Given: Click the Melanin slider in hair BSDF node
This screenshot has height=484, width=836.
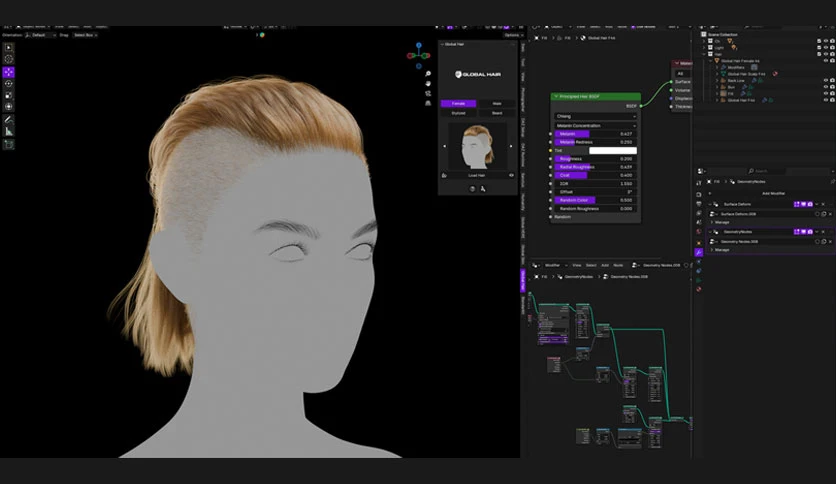Looking at the screenshot, I should pos(596,134).
